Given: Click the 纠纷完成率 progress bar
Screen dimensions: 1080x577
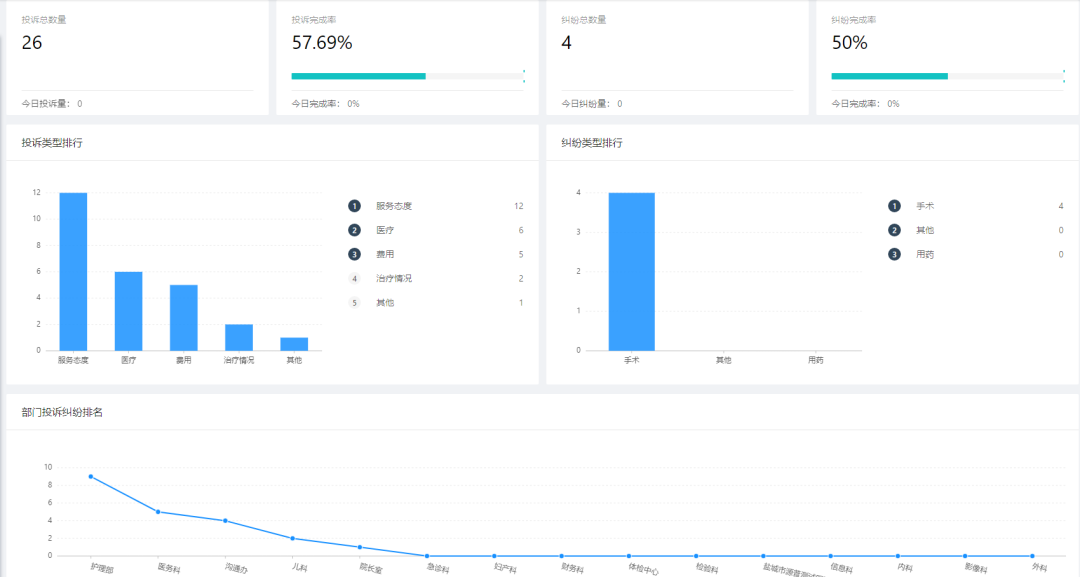Looking at the screenshot, I should tap(947, 76).
